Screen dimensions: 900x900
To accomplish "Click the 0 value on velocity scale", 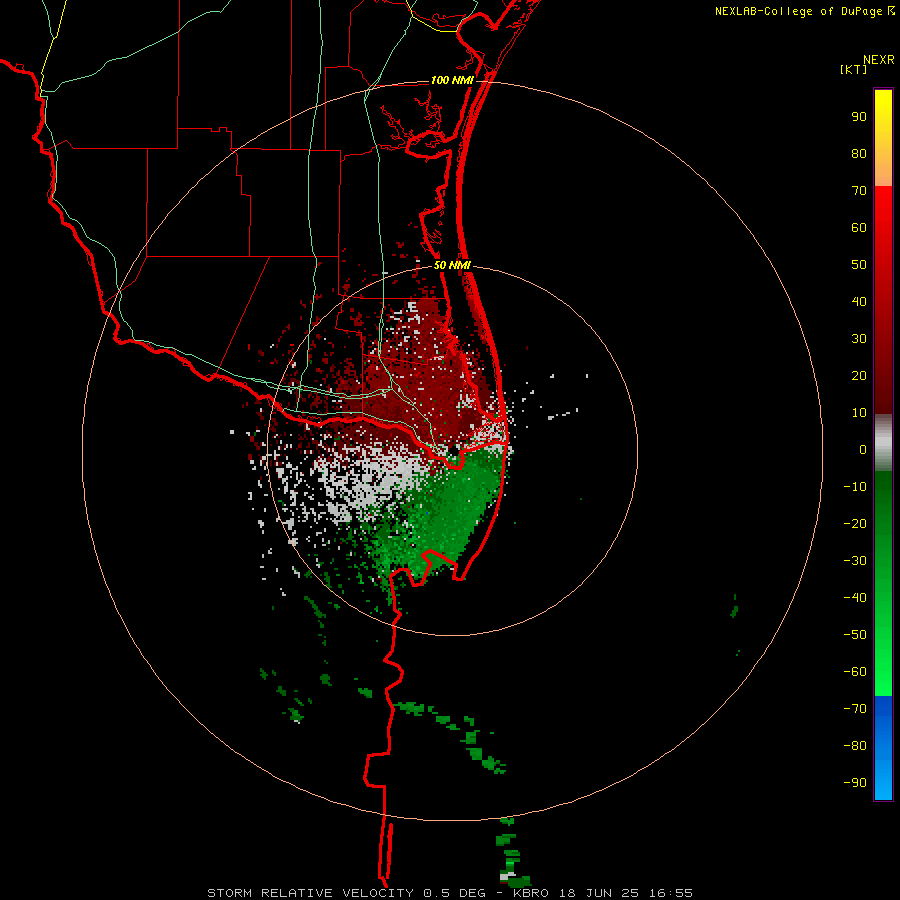I will coord(863,449).
